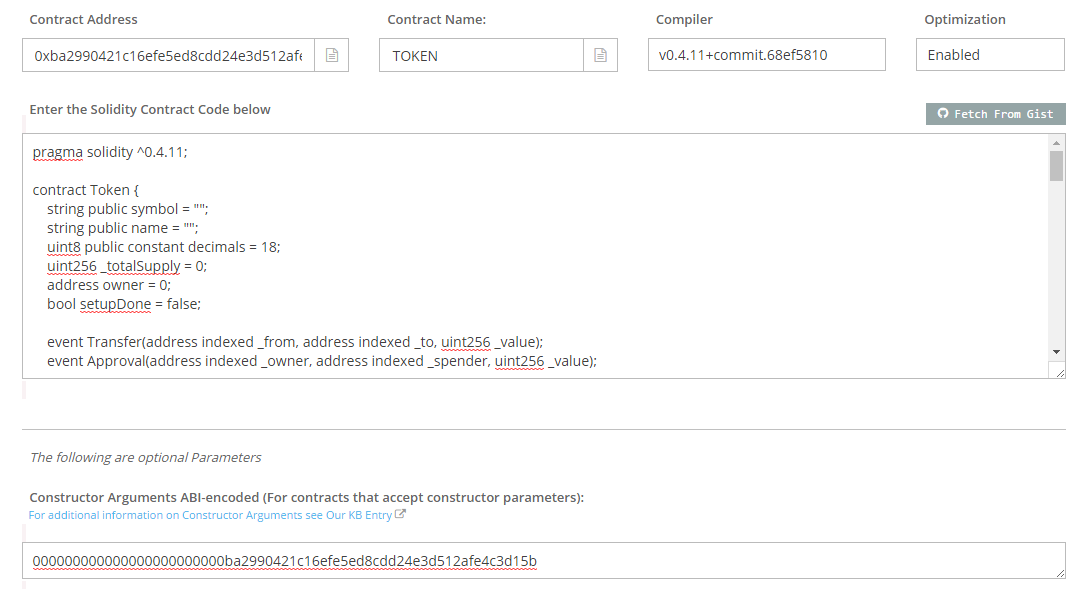Viewport: 1079px width, 589px height.
Task: Focus the Contract Name field showing TOKEN
Action: click(x=481, y=56)
